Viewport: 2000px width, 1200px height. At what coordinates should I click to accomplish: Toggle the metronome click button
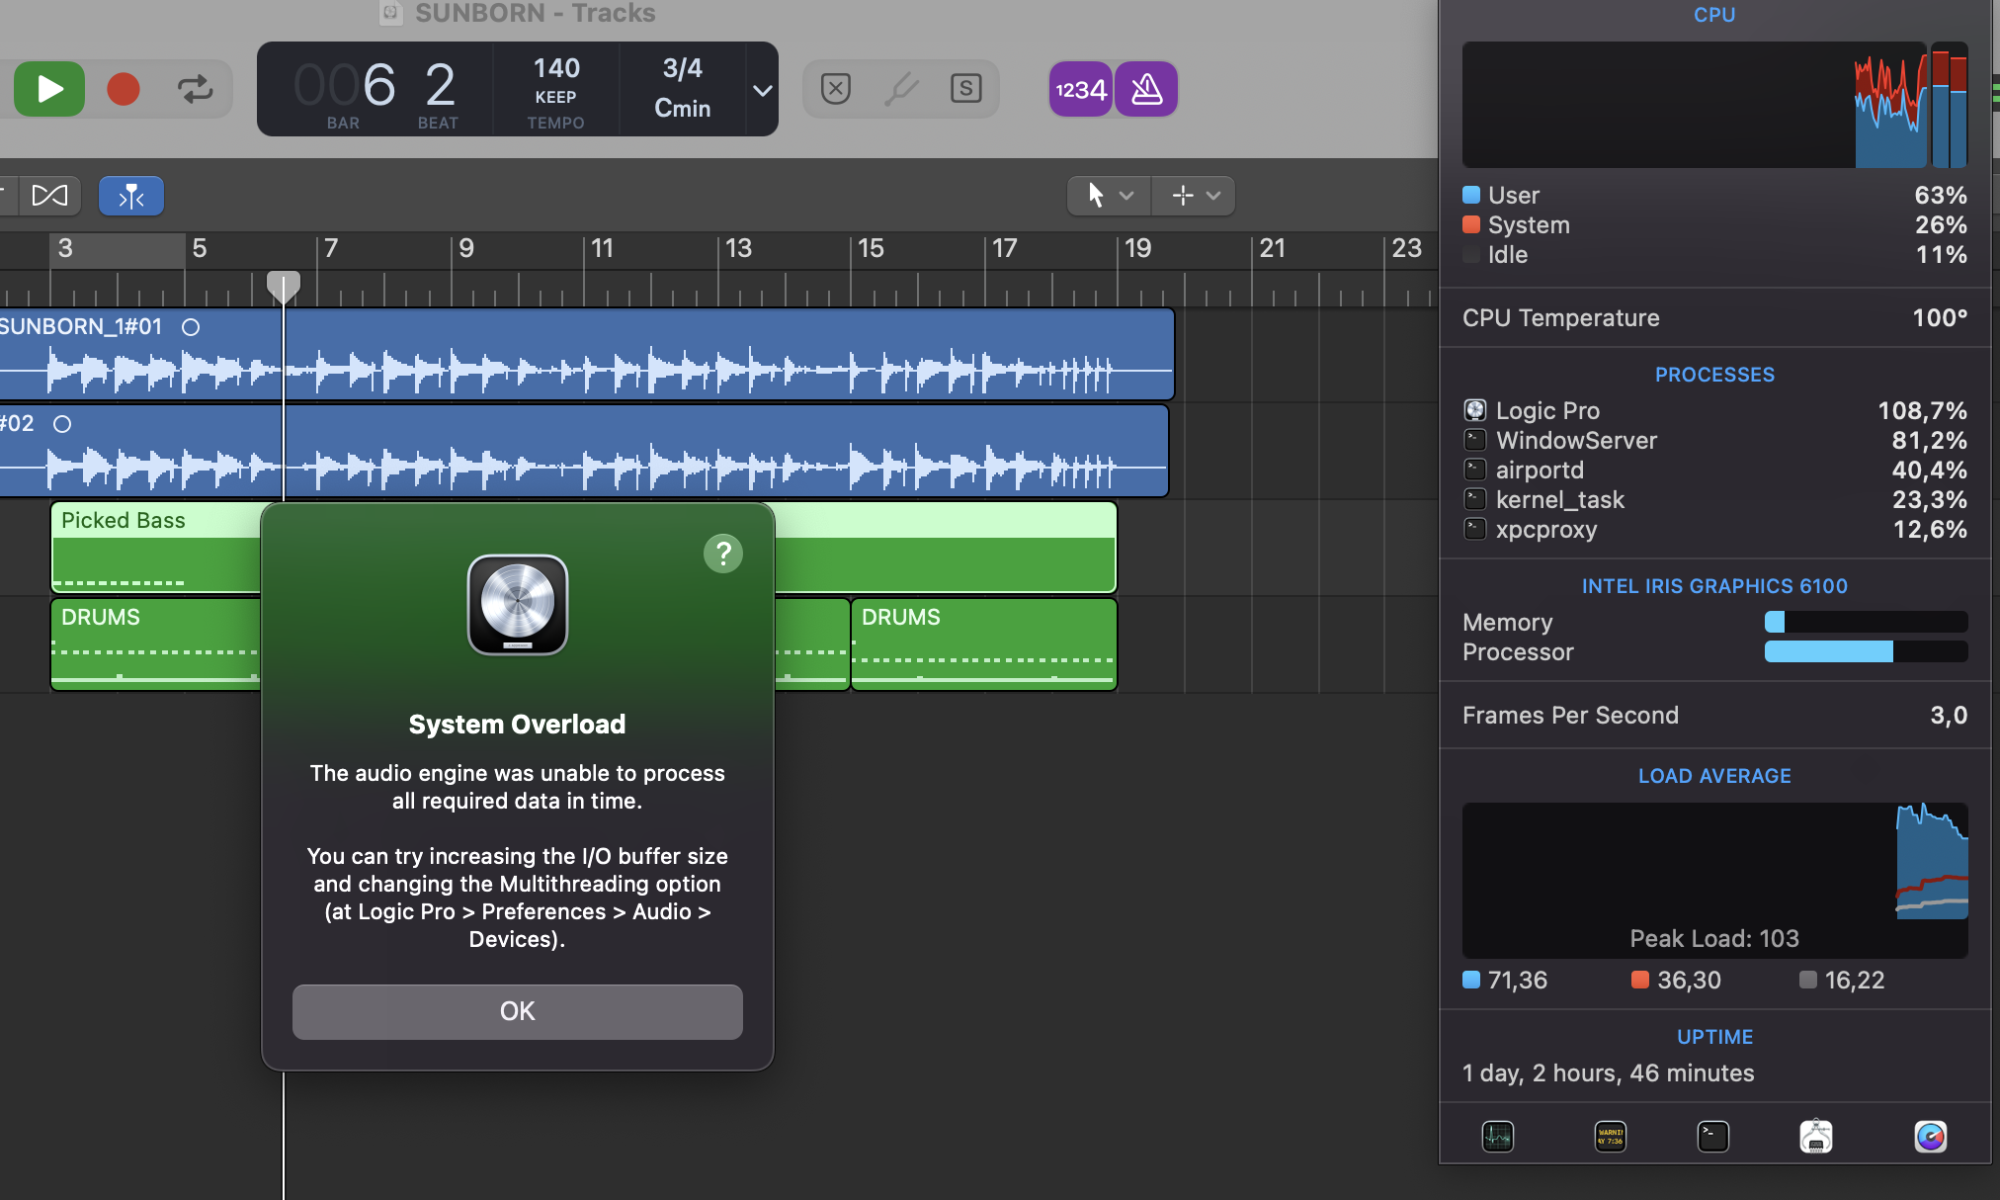coord(1146,89)
